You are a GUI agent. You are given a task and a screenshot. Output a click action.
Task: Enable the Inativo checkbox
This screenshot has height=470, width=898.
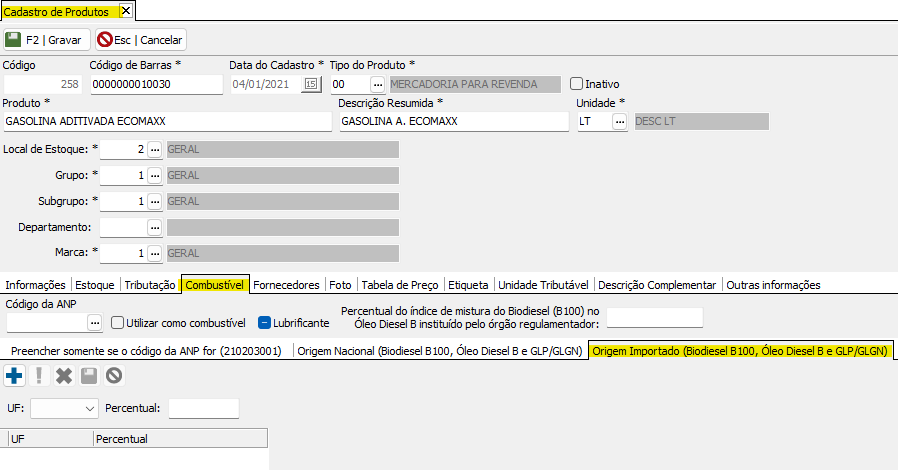click(576, 84)
